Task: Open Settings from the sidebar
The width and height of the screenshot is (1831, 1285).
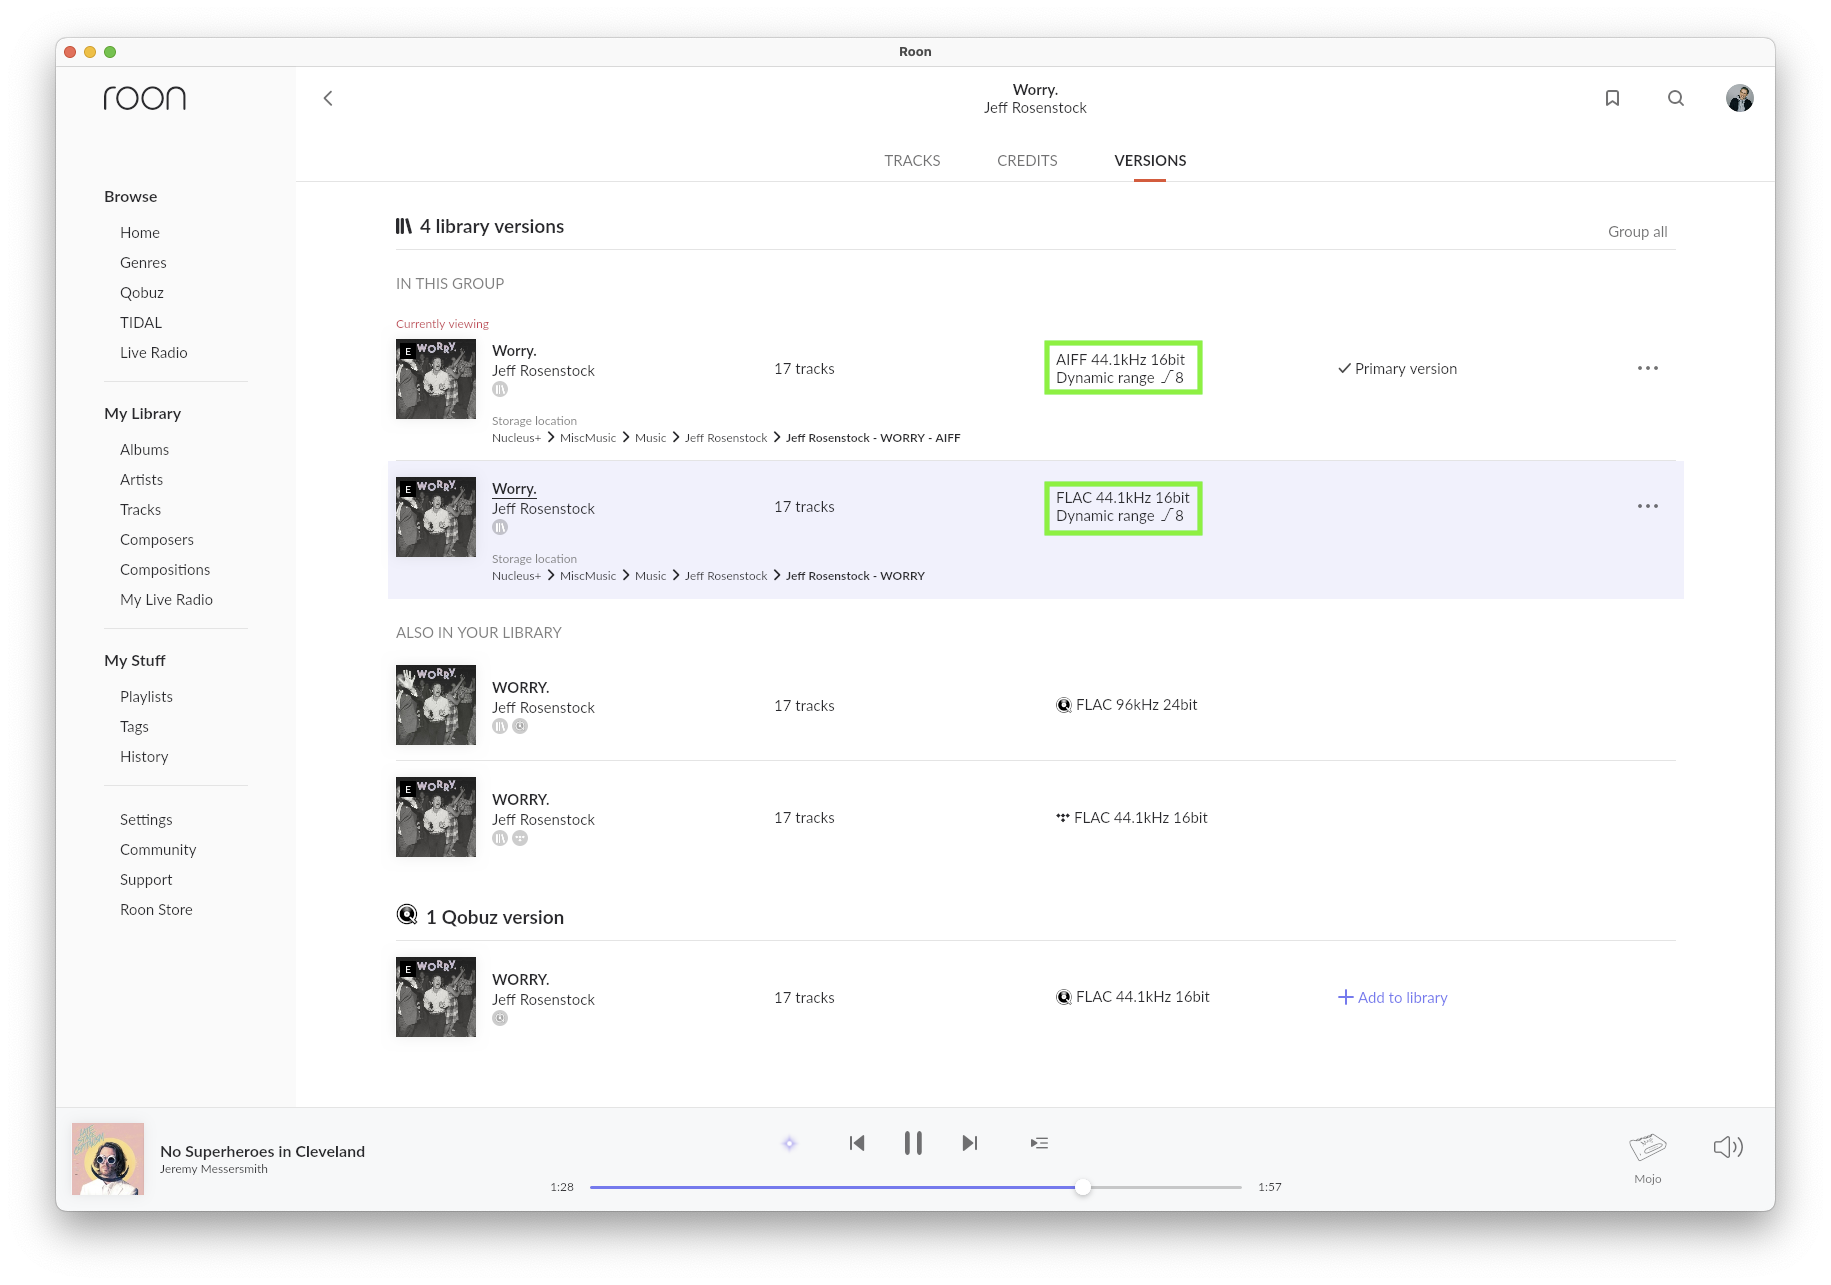Action: tap(146, 819)
